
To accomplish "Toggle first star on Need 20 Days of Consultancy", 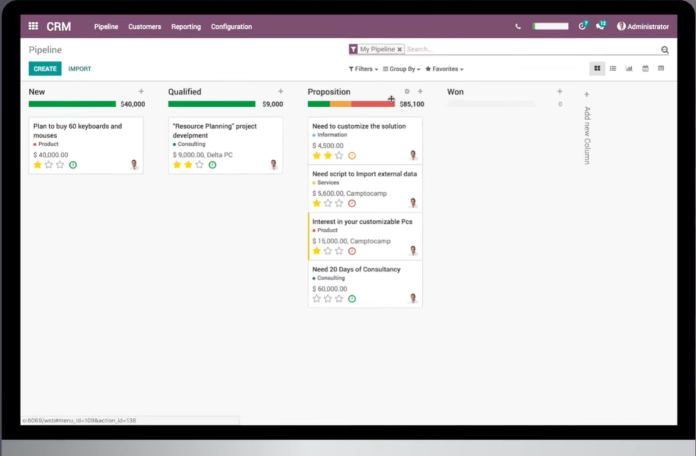I will (317, 298).
